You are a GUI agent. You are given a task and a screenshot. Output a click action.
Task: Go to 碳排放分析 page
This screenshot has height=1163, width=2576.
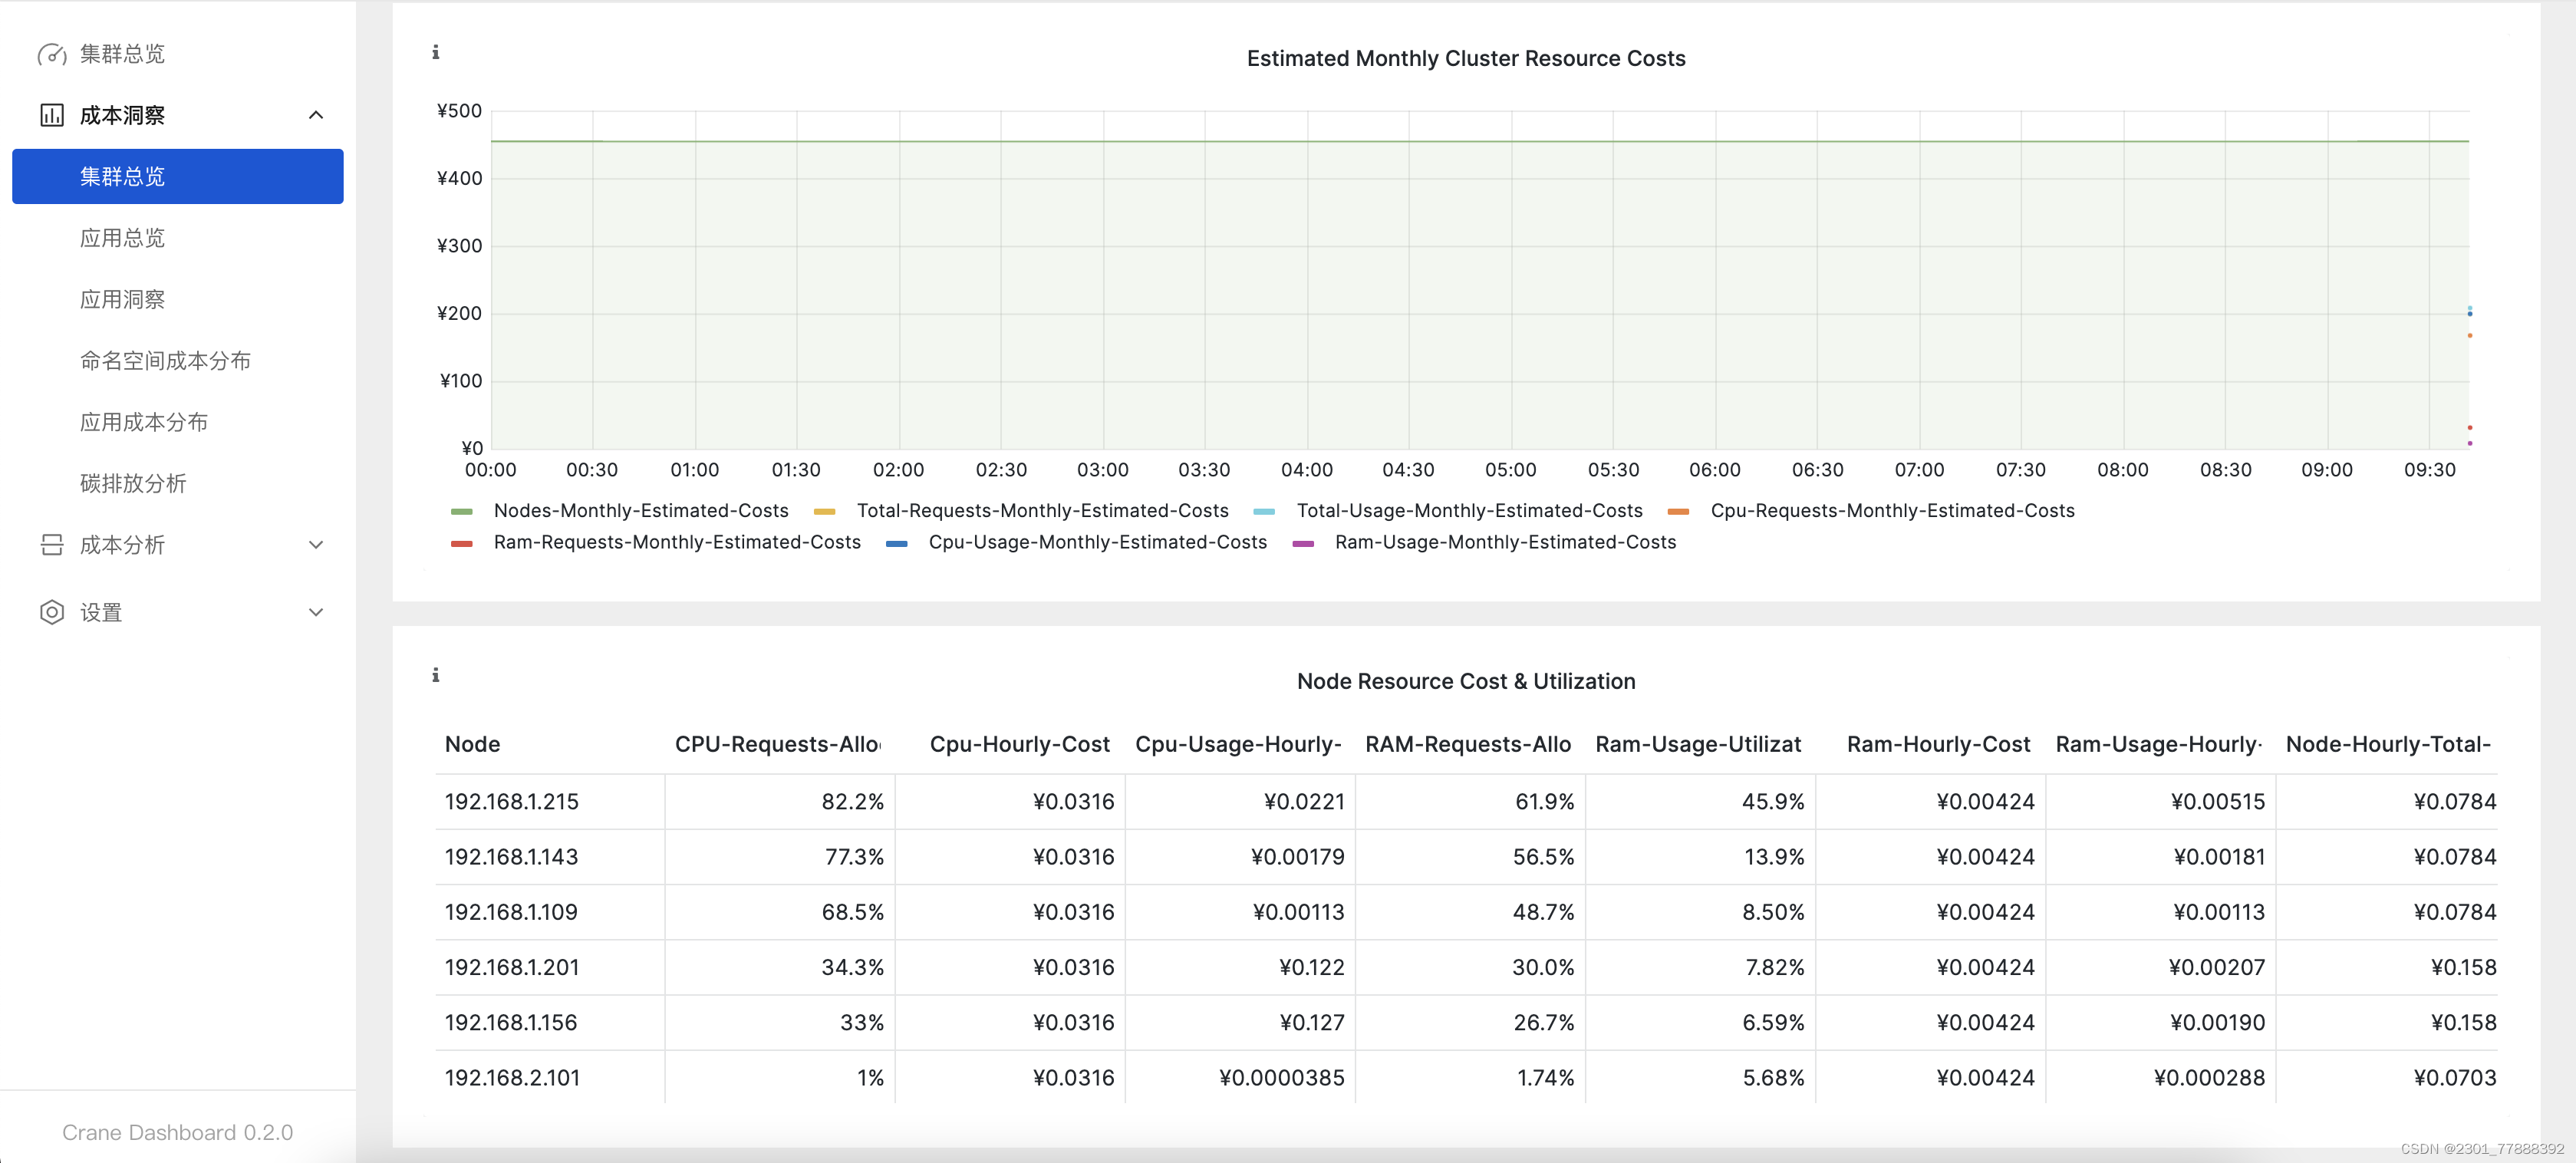pyautogui.click(x=133, y=484)
